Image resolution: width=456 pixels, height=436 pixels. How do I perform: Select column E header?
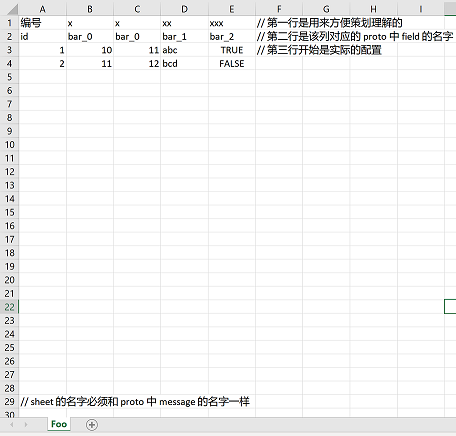coord(232,9)
